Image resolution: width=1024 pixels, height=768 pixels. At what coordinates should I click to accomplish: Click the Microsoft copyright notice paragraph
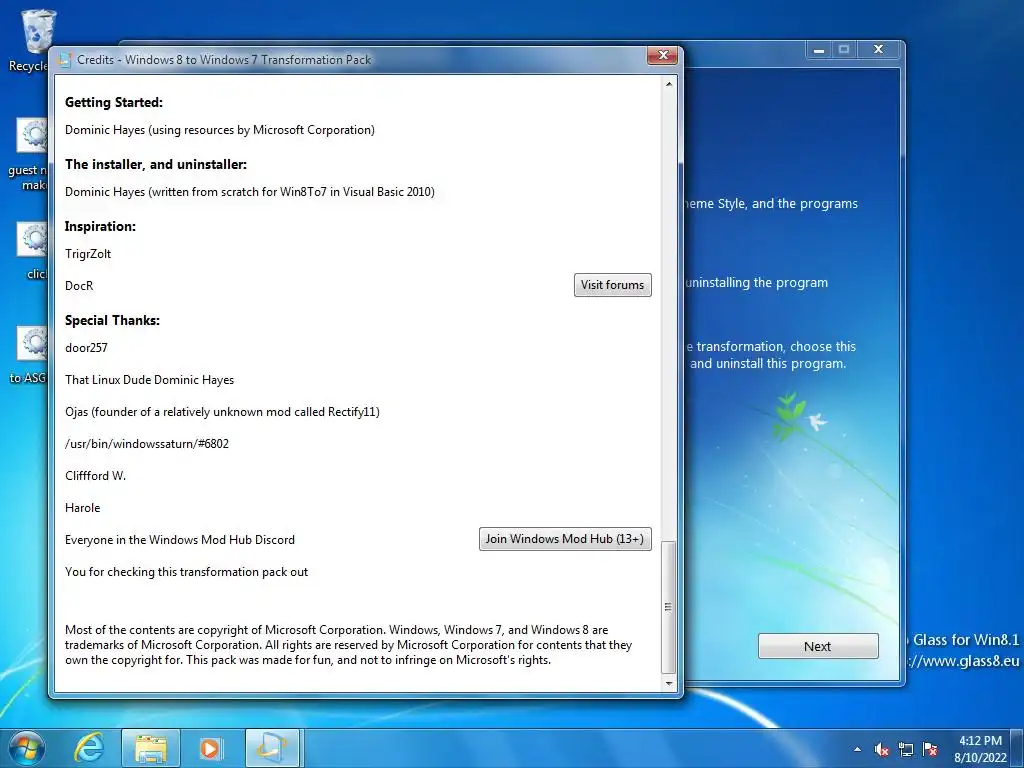click(x=348, y=645)
